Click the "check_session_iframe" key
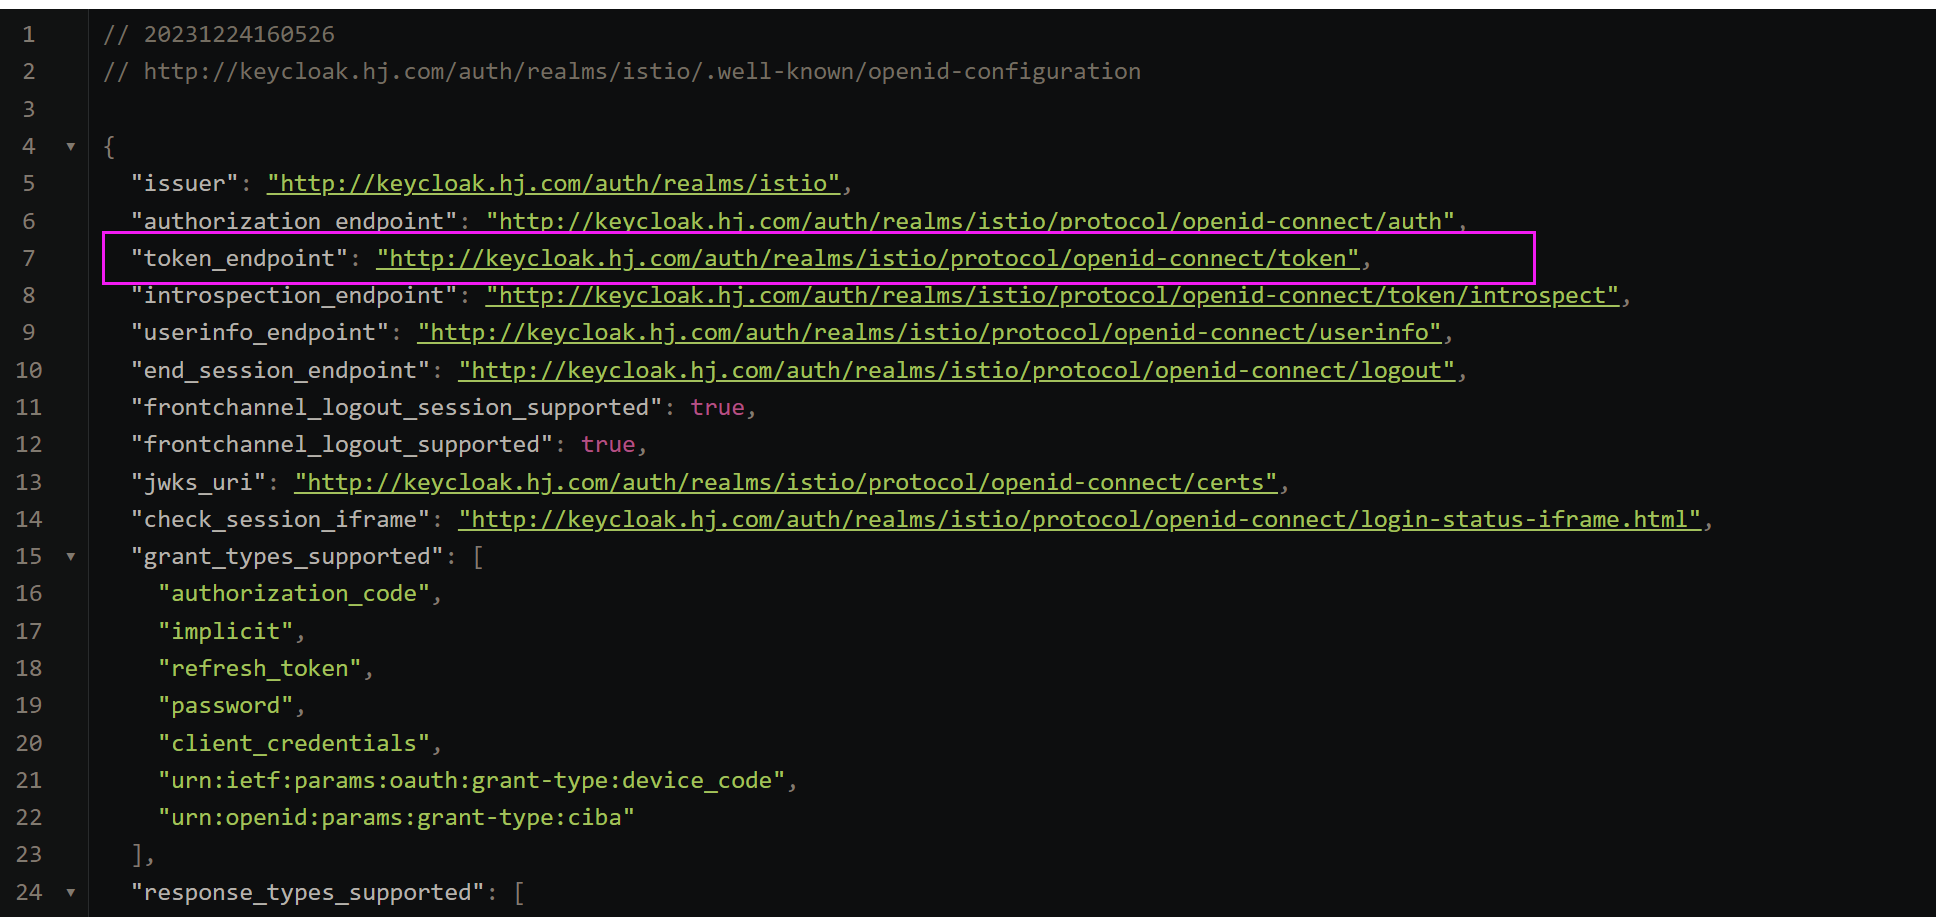The width and height of the screenshot is (1936, 917). (281, 520)
